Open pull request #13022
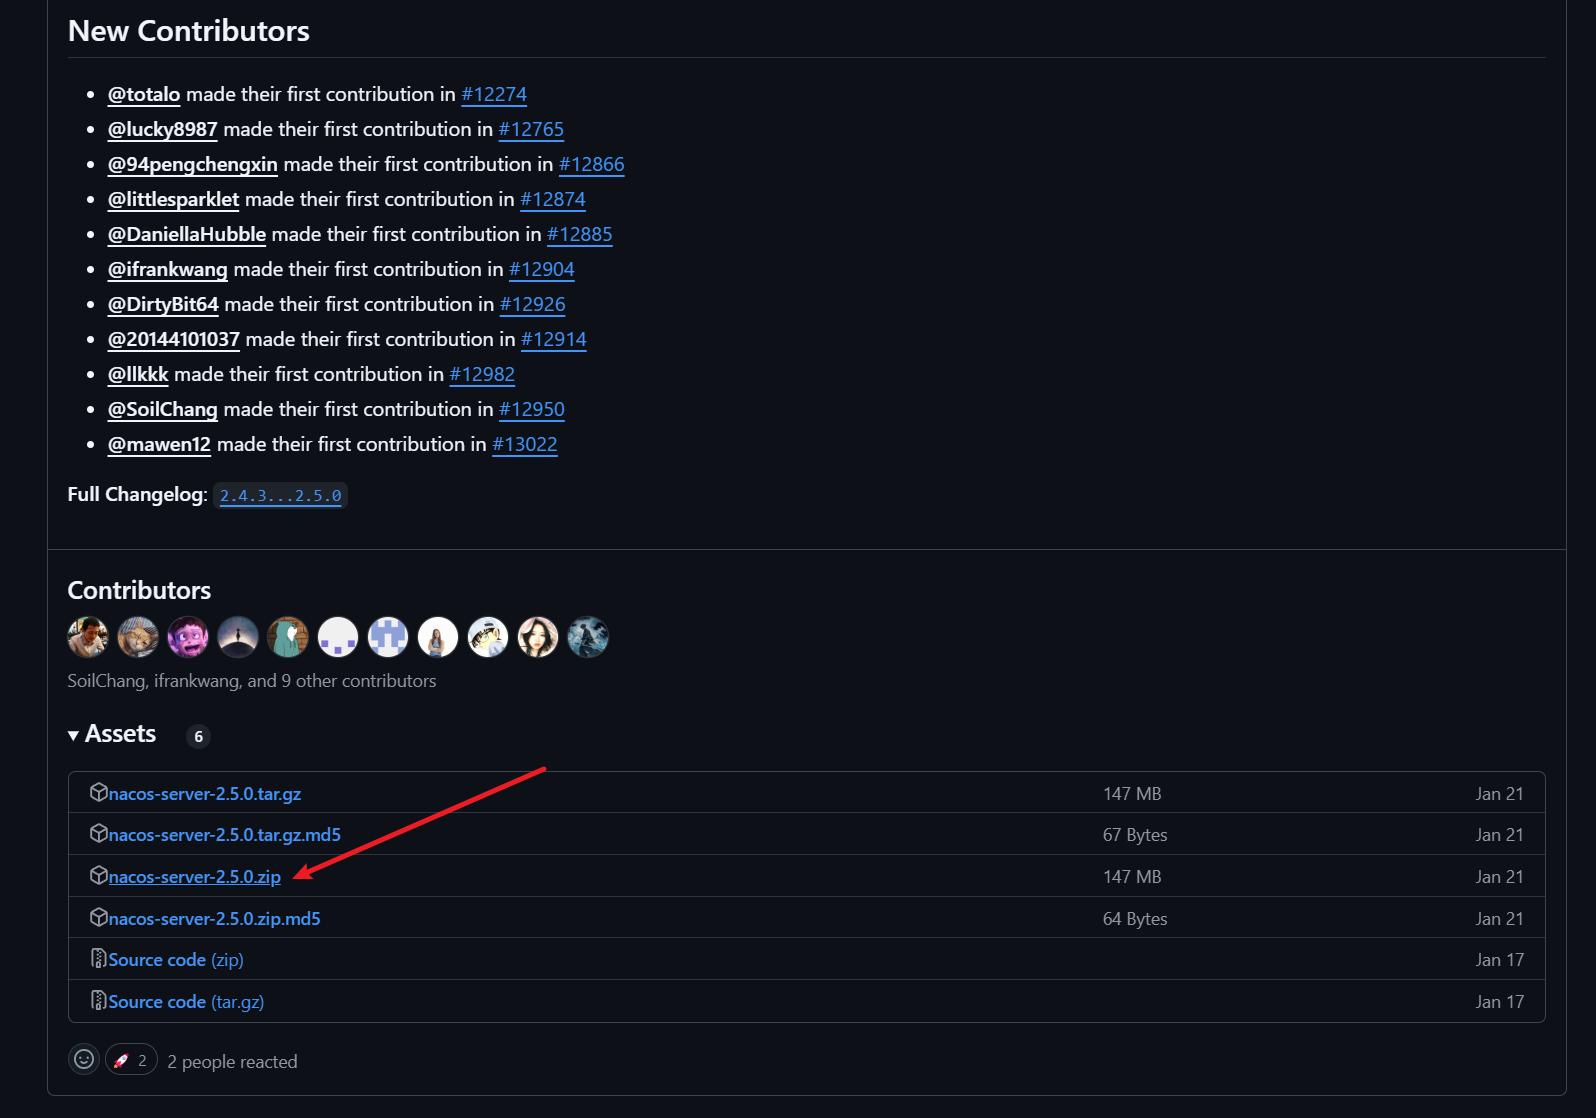The image size is (1596, 1118). 525,444
